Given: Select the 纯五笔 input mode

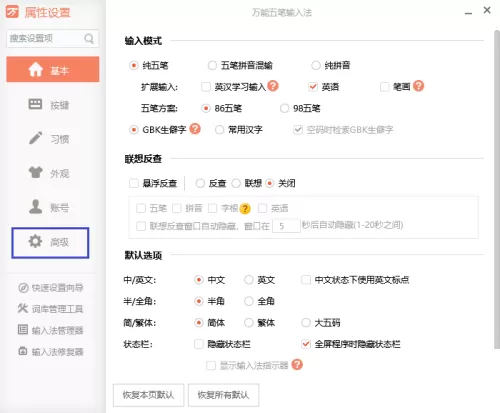Looking at the screenshot, I should click(134, 65).
